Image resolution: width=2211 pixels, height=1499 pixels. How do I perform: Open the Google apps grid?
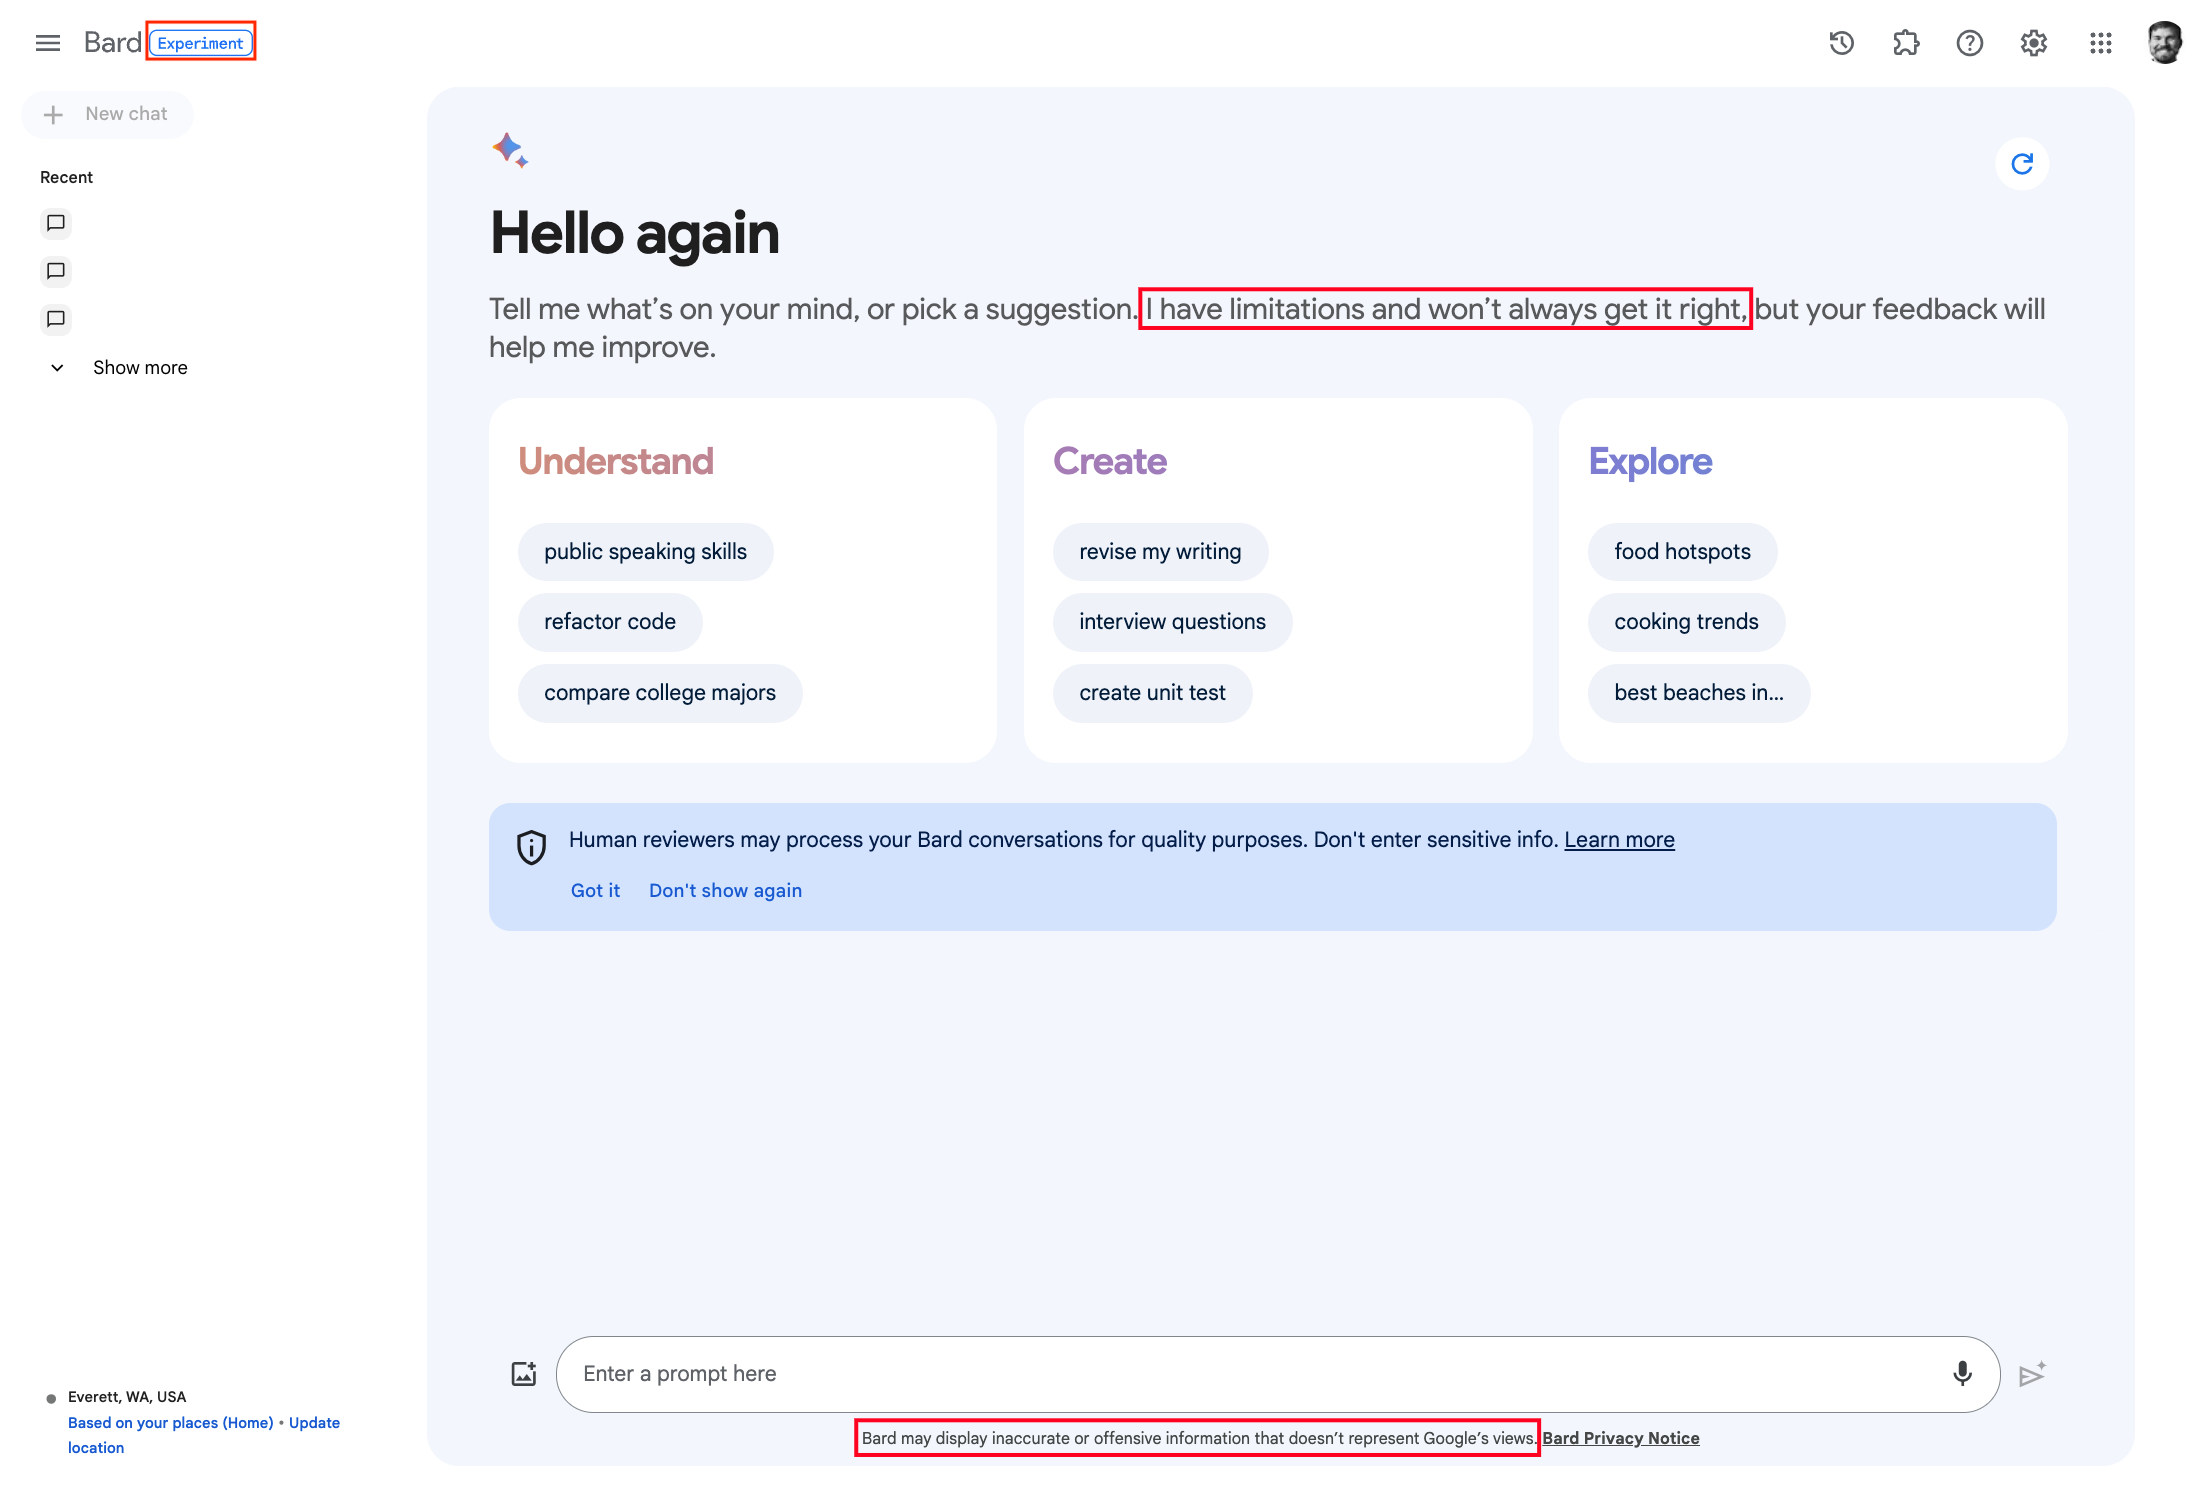click(2100, 43)
